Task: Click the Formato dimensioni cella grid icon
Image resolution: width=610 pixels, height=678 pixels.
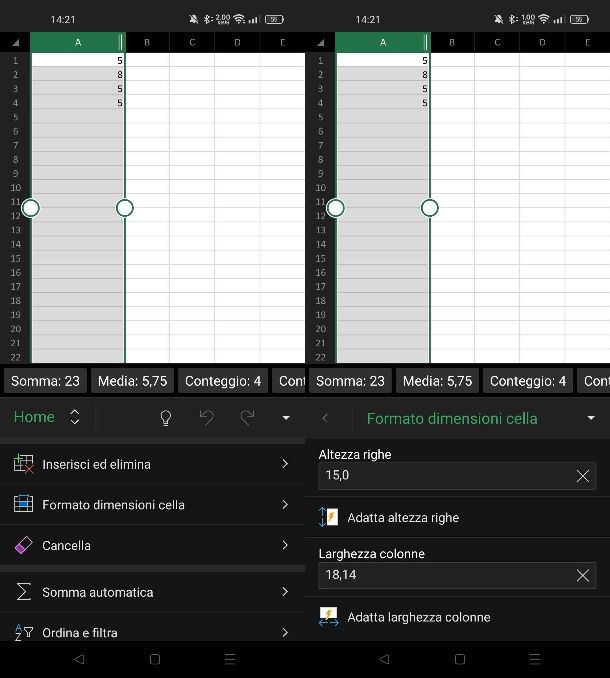Action: click(x=23, y=504)
